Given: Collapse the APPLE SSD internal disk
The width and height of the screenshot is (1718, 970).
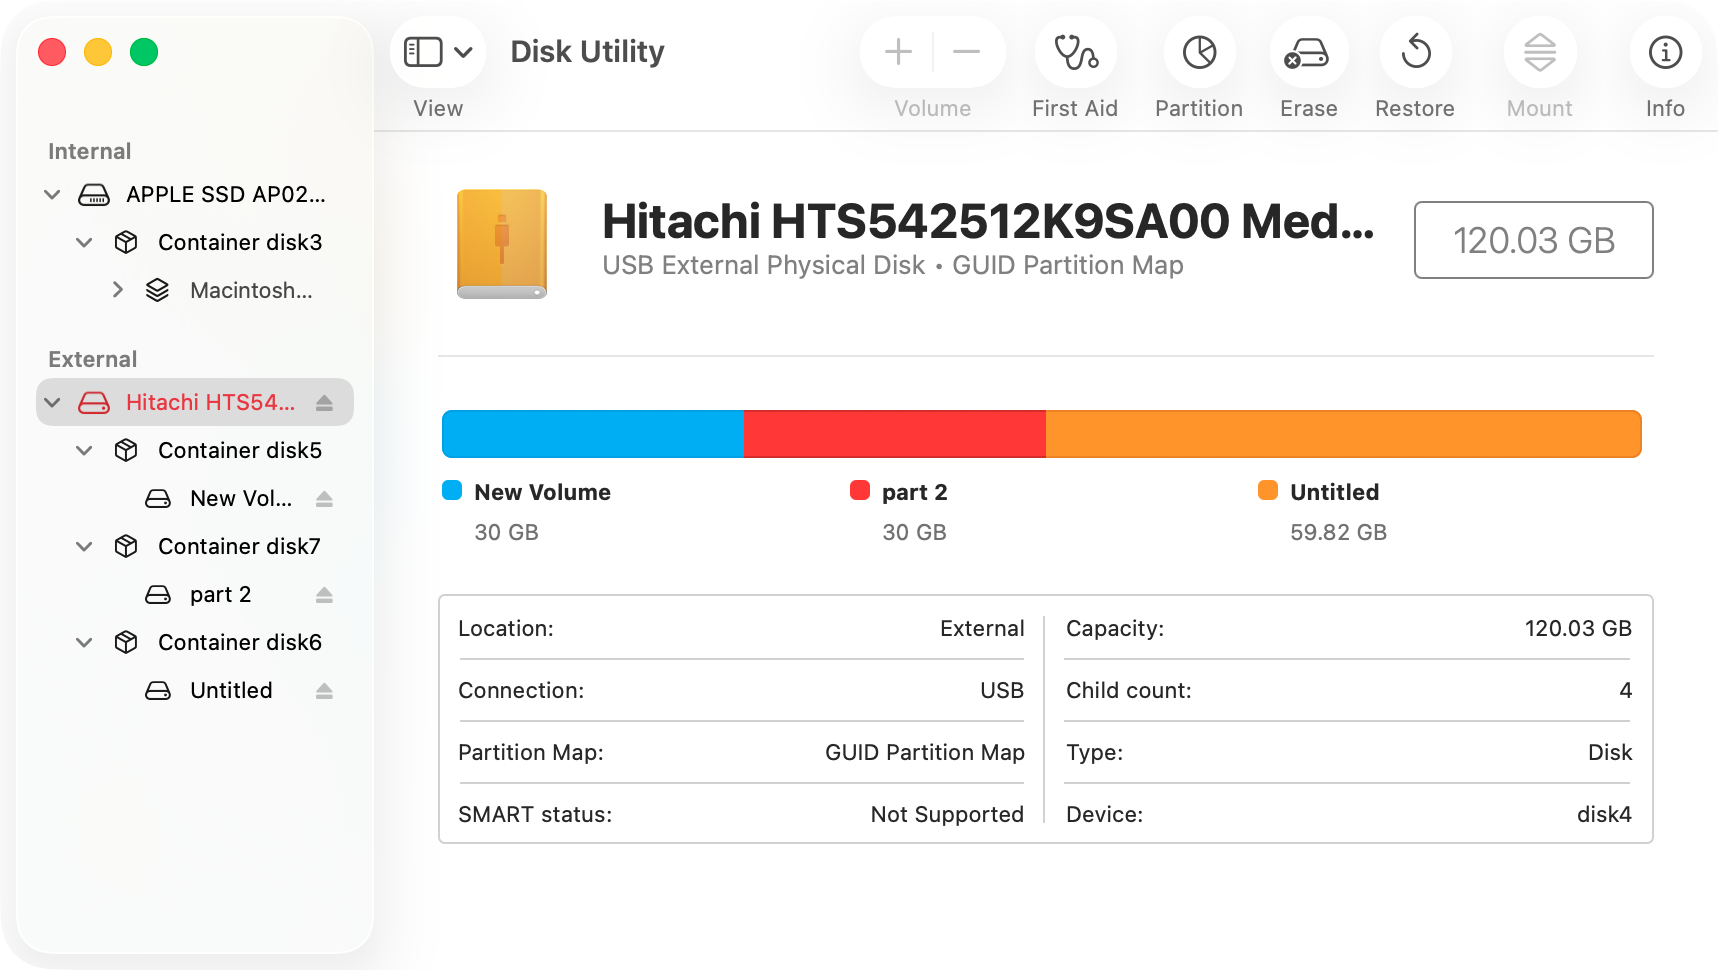Looking at the screenshot, I should [52, 194].
